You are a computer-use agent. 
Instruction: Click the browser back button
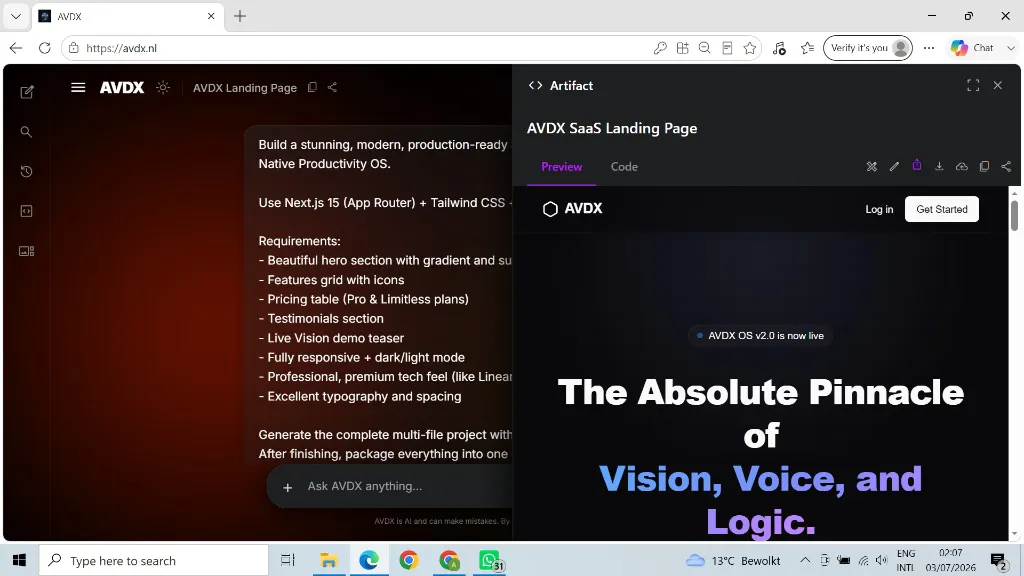(x=16, y=48)
